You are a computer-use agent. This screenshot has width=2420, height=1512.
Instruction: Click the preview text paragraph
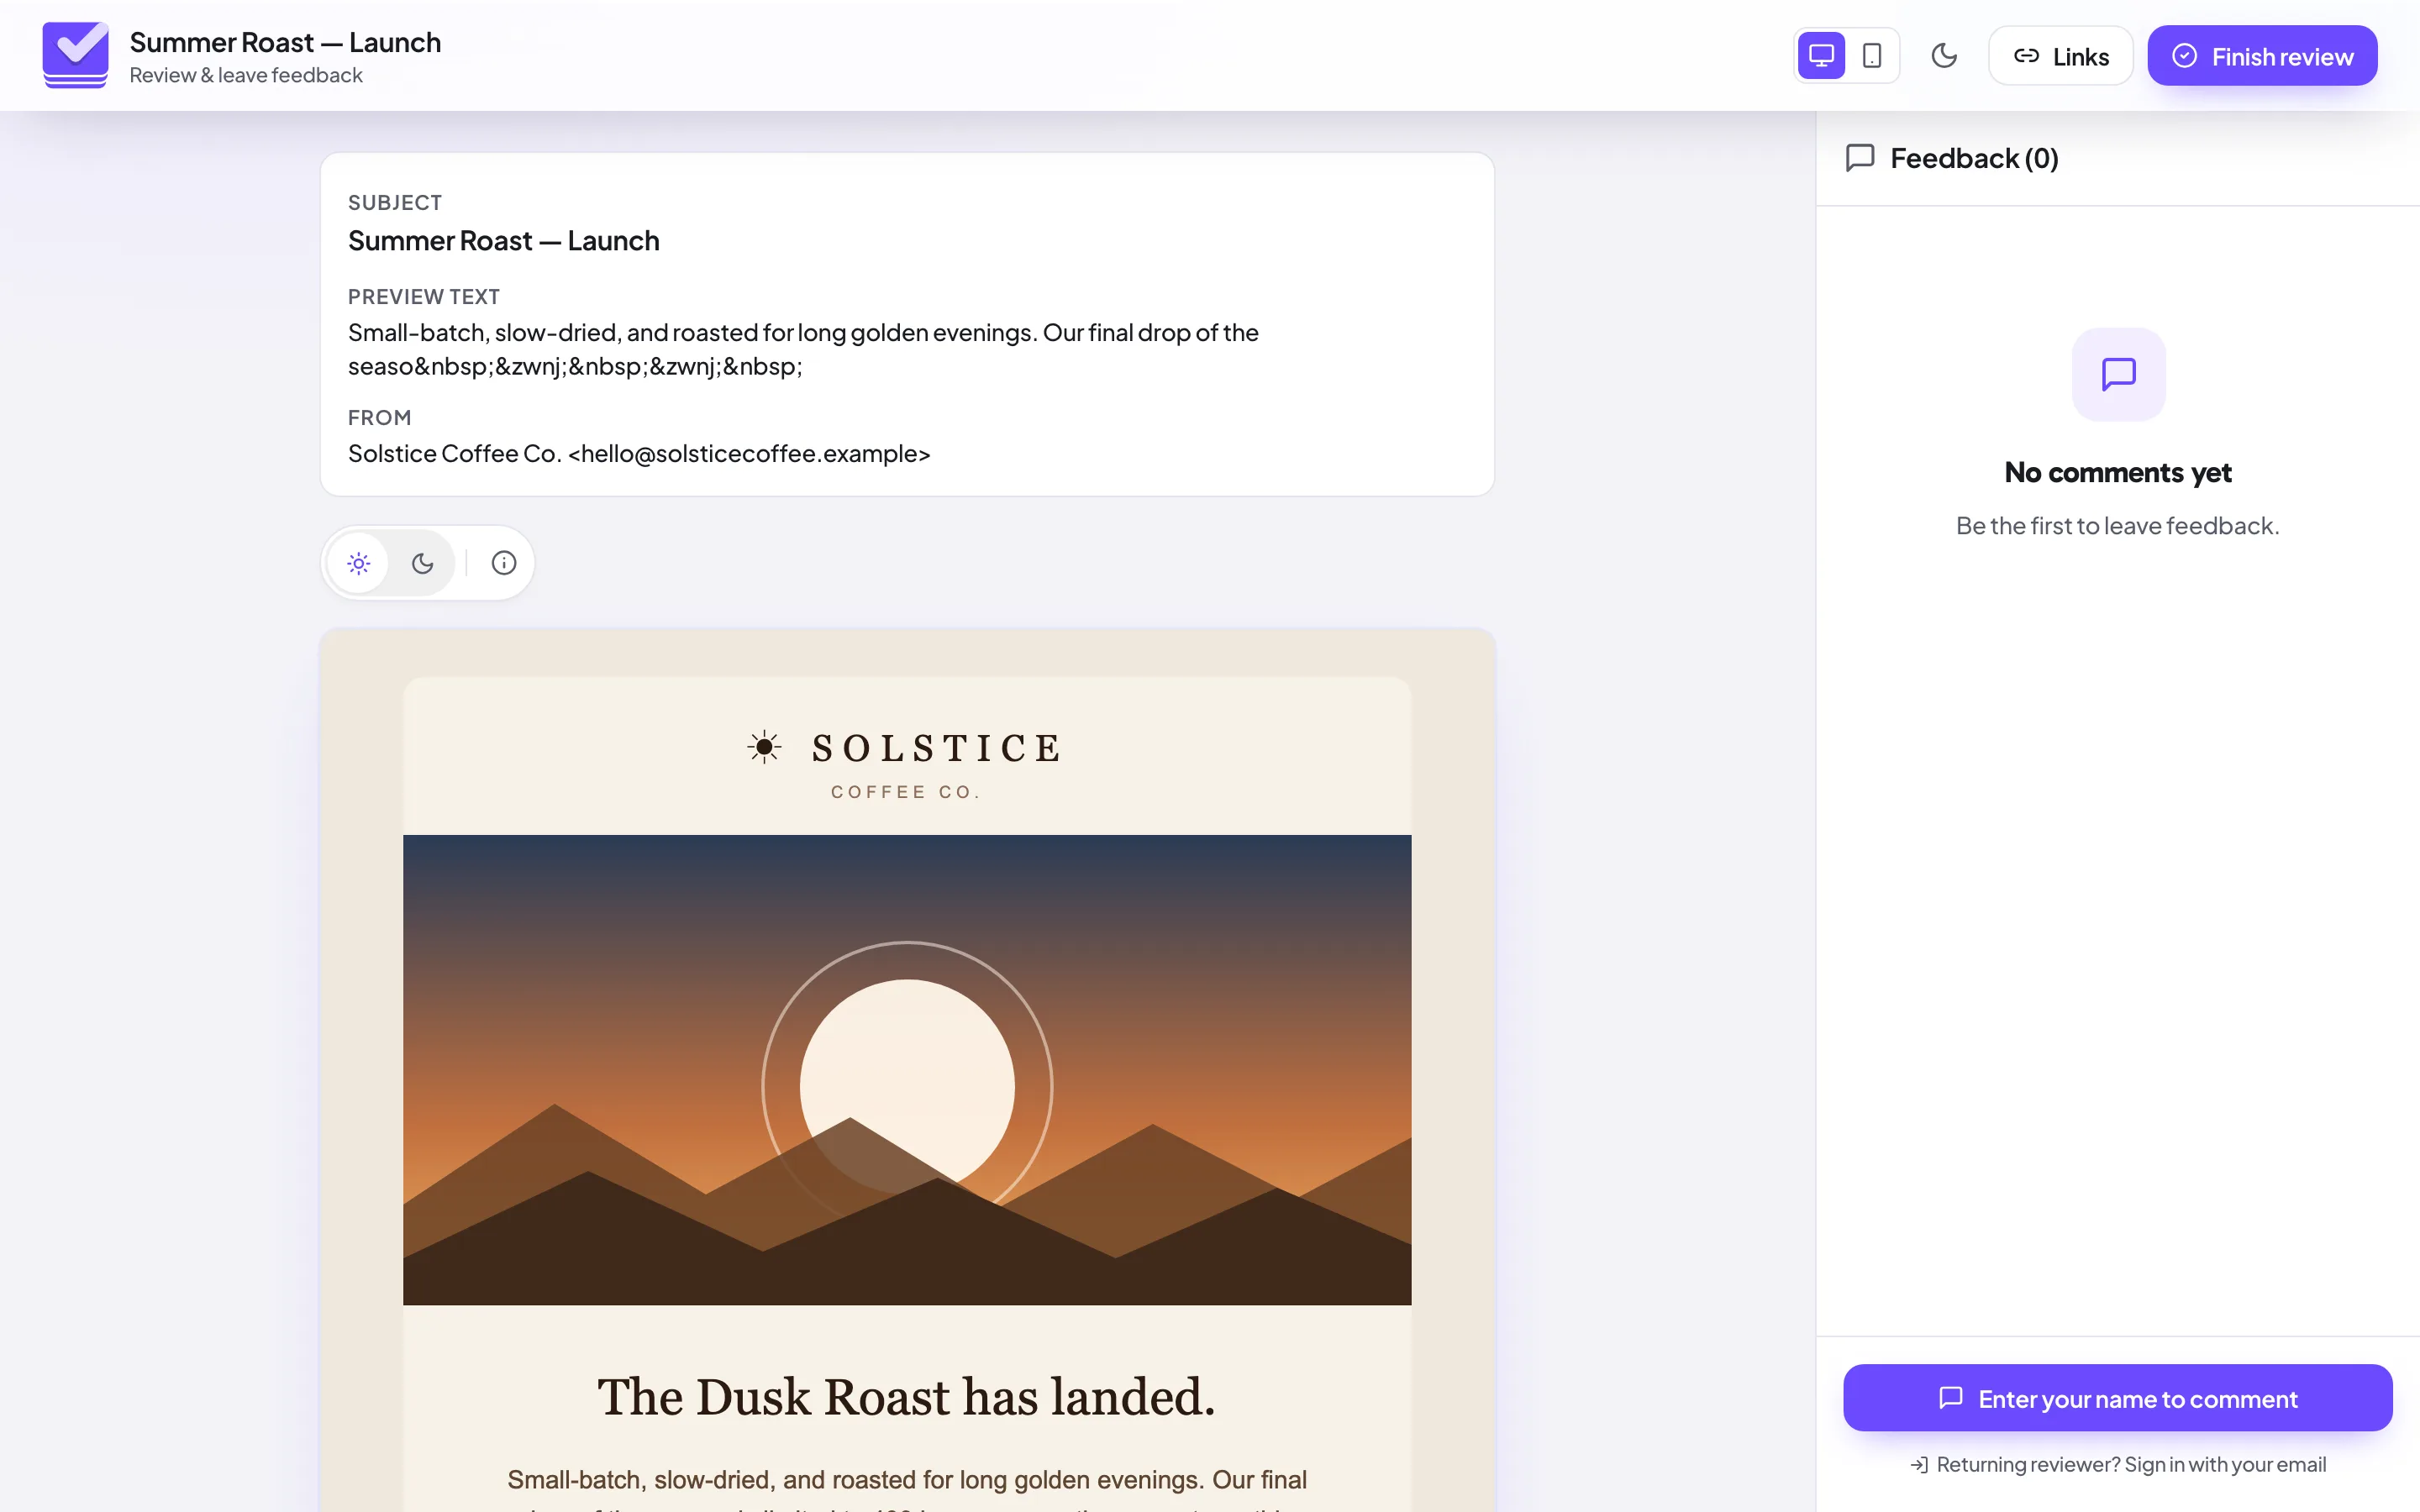point(803,349)
